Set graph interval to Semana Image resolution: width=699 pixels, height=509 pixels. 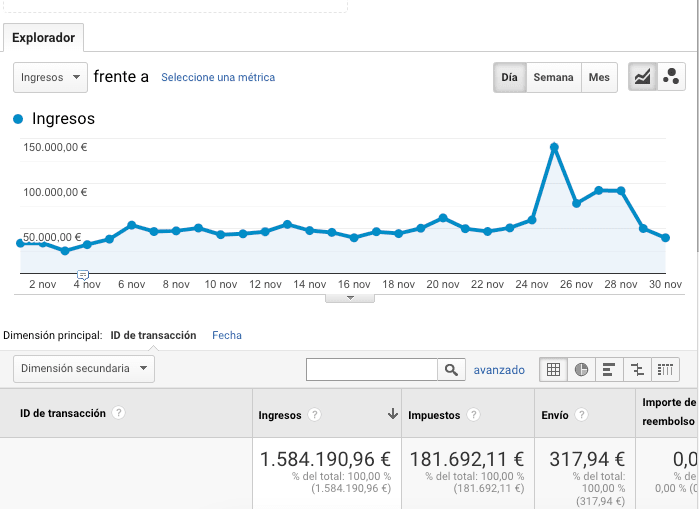[553, 77]
